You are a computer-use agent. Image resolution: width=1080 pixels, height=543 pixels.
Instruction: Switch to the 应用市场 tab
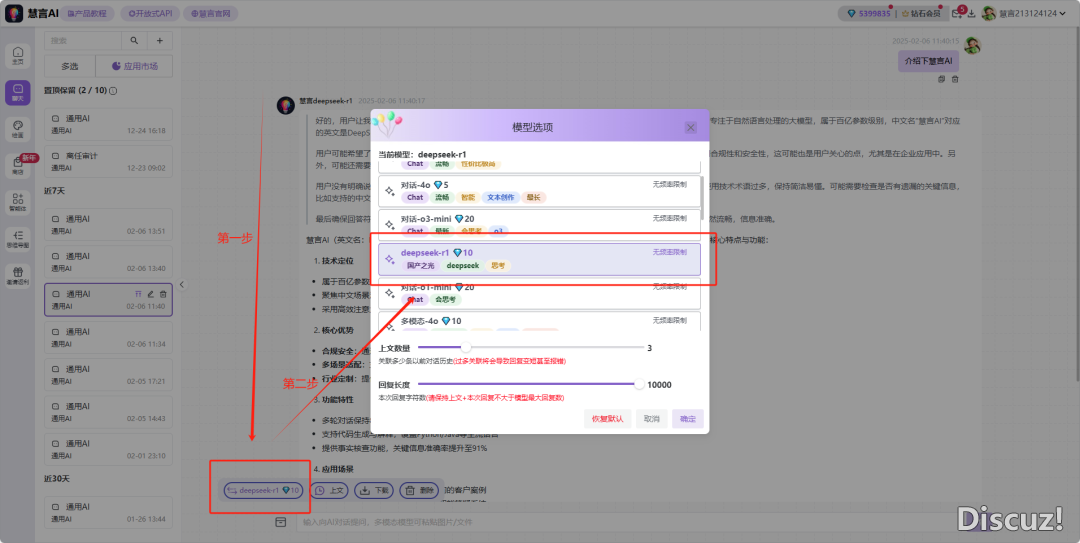click(x=134, y=66)
